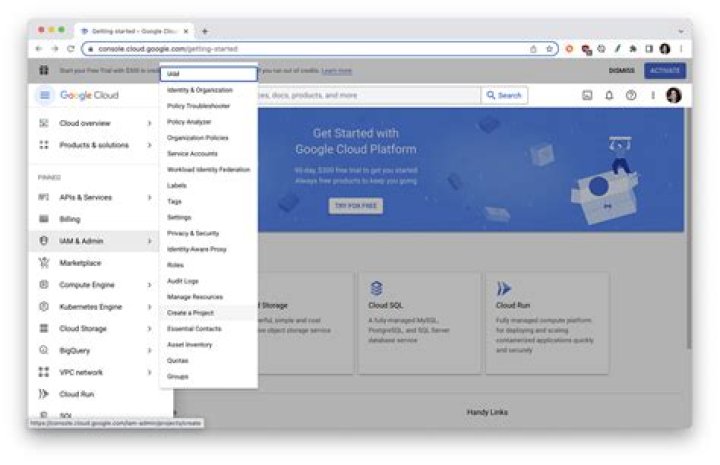The width and height of the screenshot is (720, 465).
Task: Expand the Cloud Storage submenu arrow
Action: point(149,328)
